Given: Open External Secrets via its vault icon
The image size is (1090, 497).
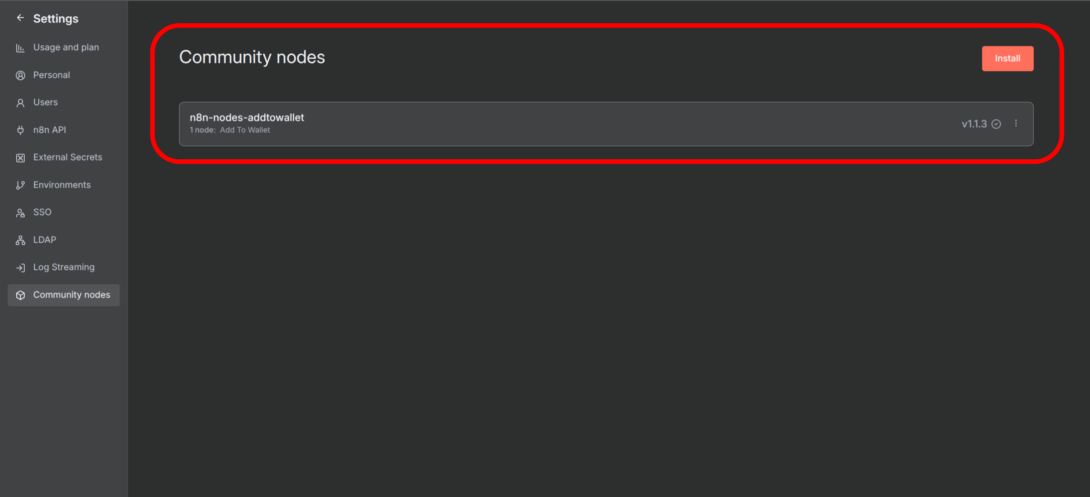Looking at the screenshot, I should (20, 158).
